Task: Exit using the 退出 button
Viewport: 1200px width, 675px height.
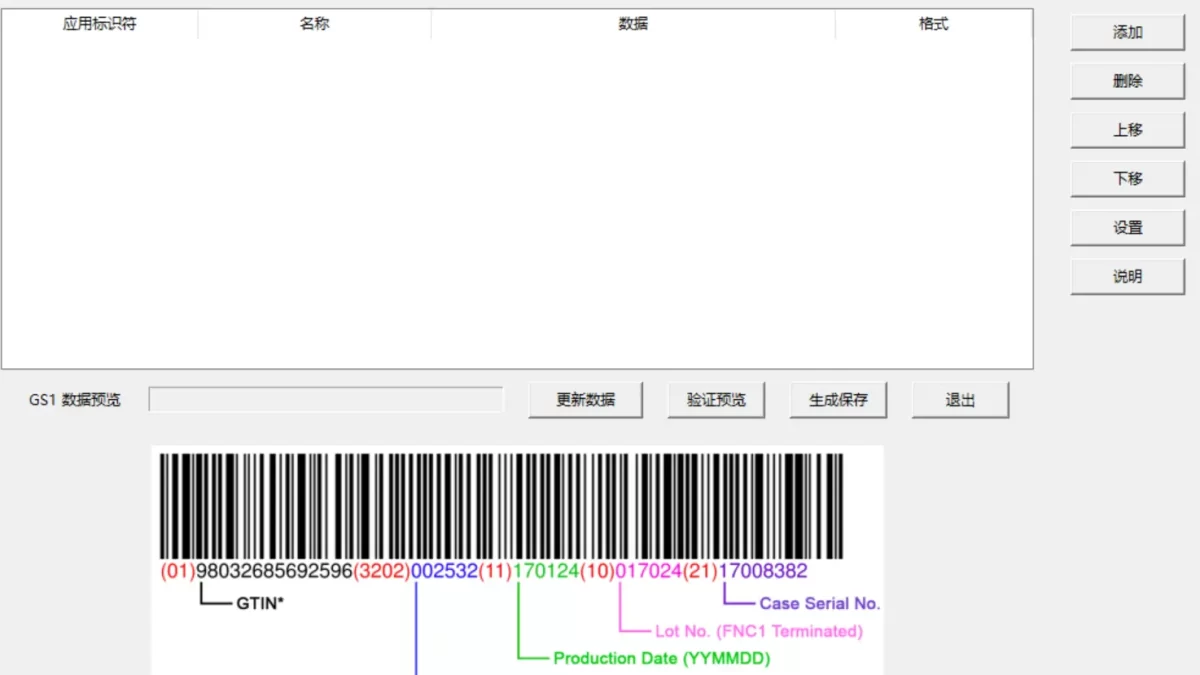Action: [x=960, y=400]
